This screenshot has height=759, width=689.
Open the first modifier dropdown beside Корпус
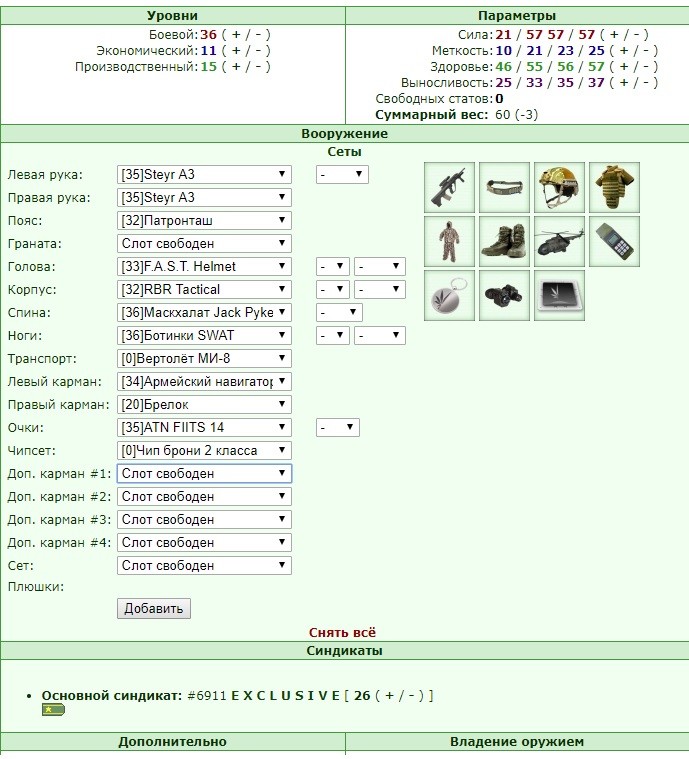[333, 289]
